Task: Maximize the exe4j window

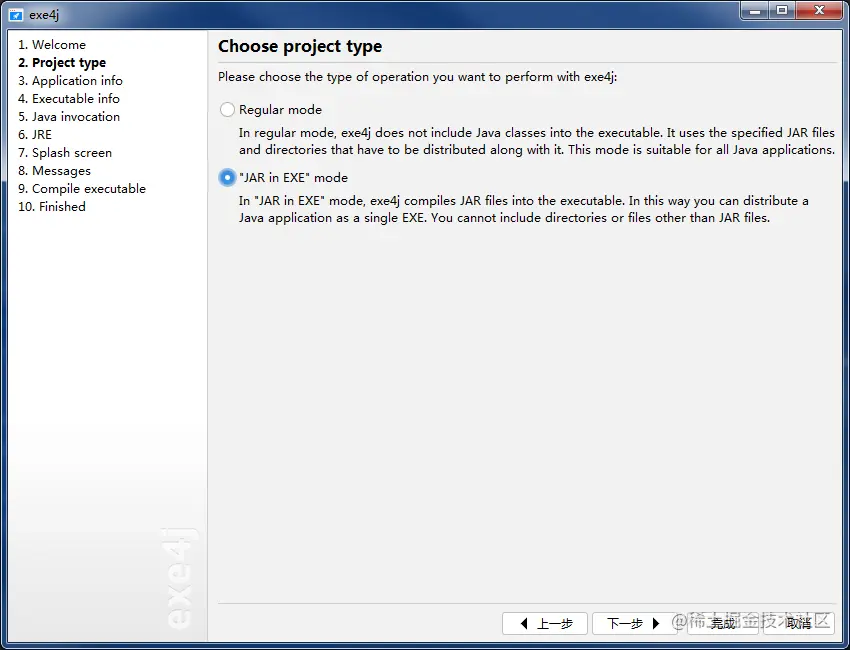Action: [x=782, y=10]
